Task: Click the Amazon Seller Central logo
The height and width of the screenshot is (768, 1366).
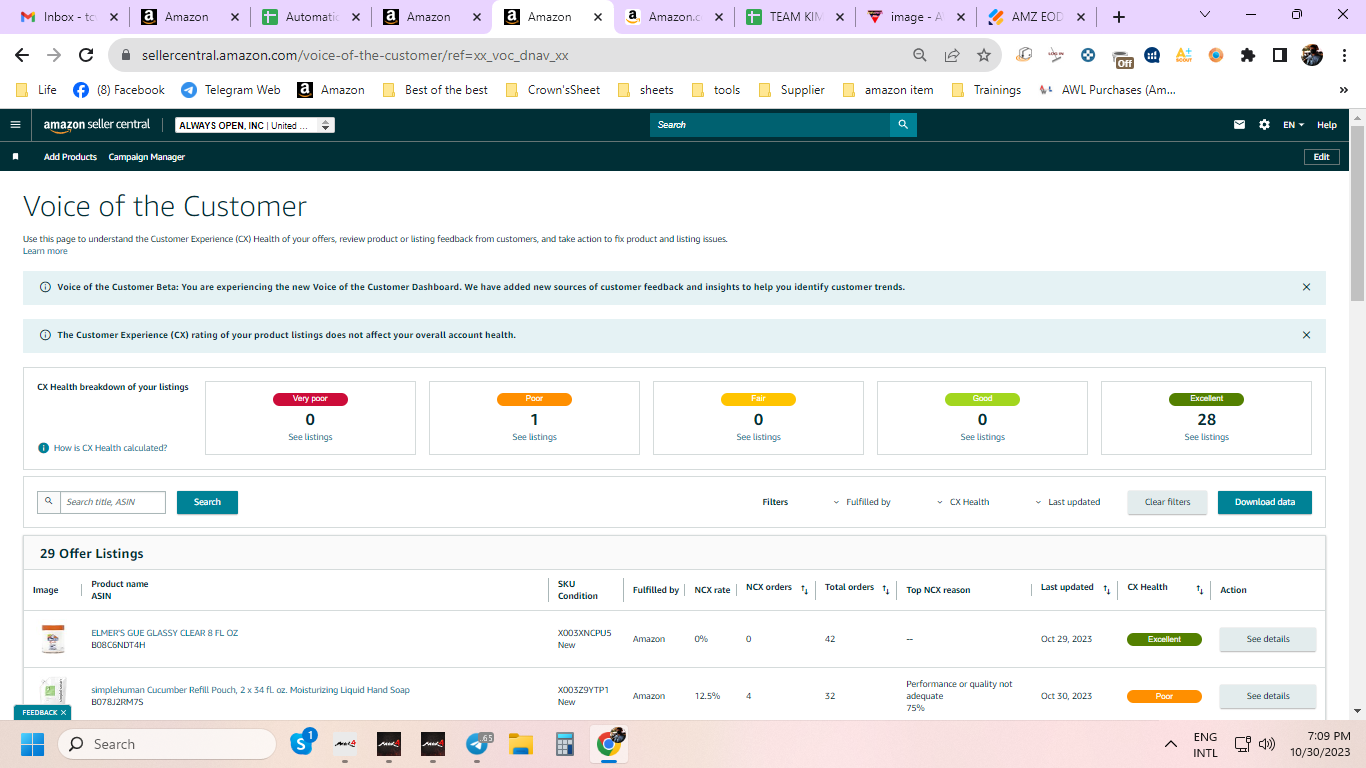Action: coord(97,125)
